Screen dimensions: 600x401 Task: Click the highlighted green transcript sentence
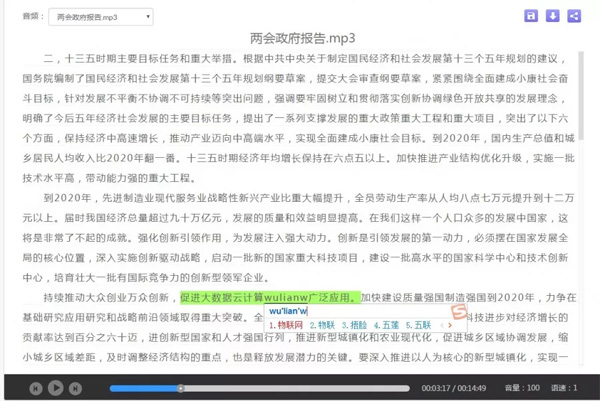267,297
